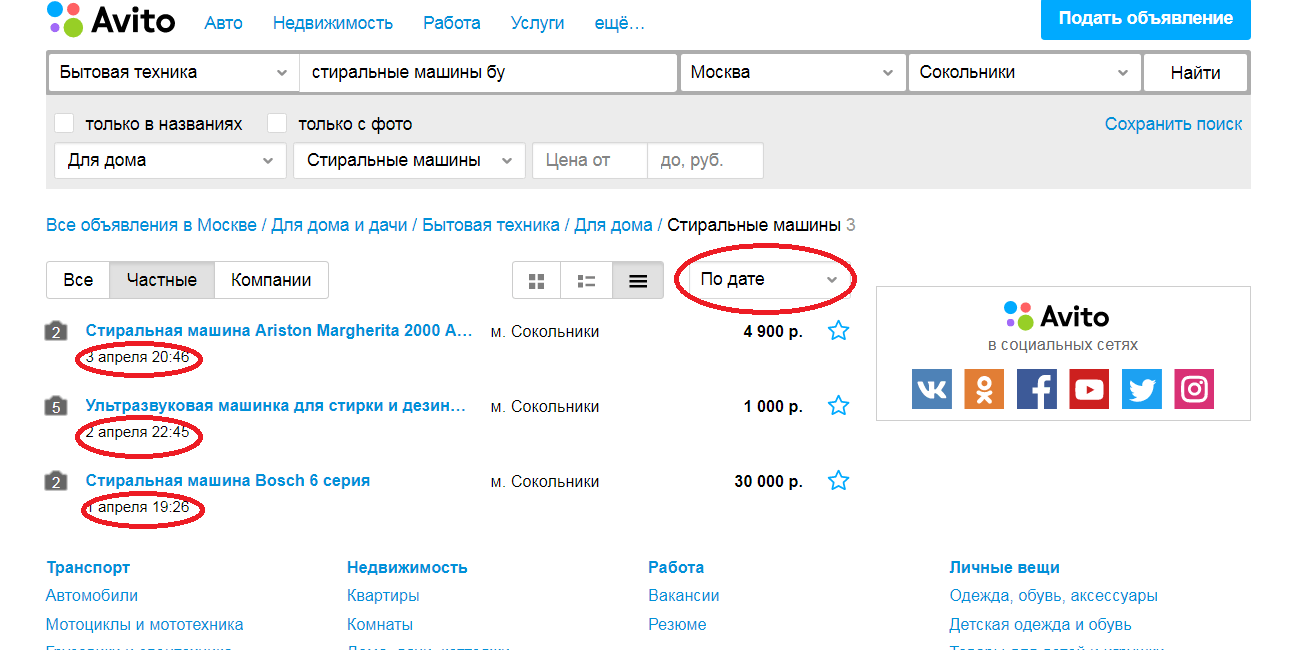Open Ariston Margherita 2000 listing title
The width and height of the screenshot is (1296, 650).
[x=279, y=330]
